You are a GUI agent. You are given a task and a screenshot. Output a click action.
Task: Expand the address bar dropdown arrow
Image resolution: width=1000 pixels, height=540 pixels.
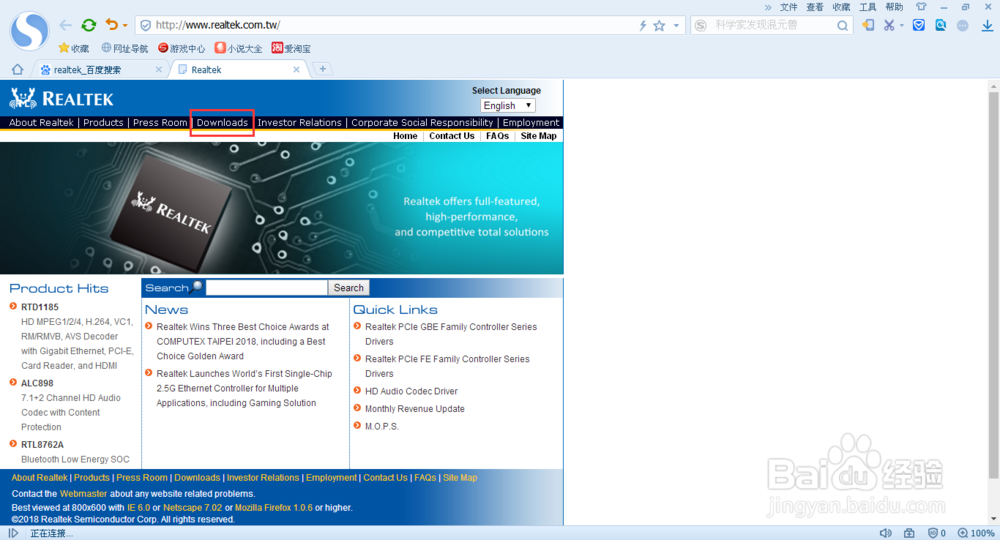coord(676,26)
